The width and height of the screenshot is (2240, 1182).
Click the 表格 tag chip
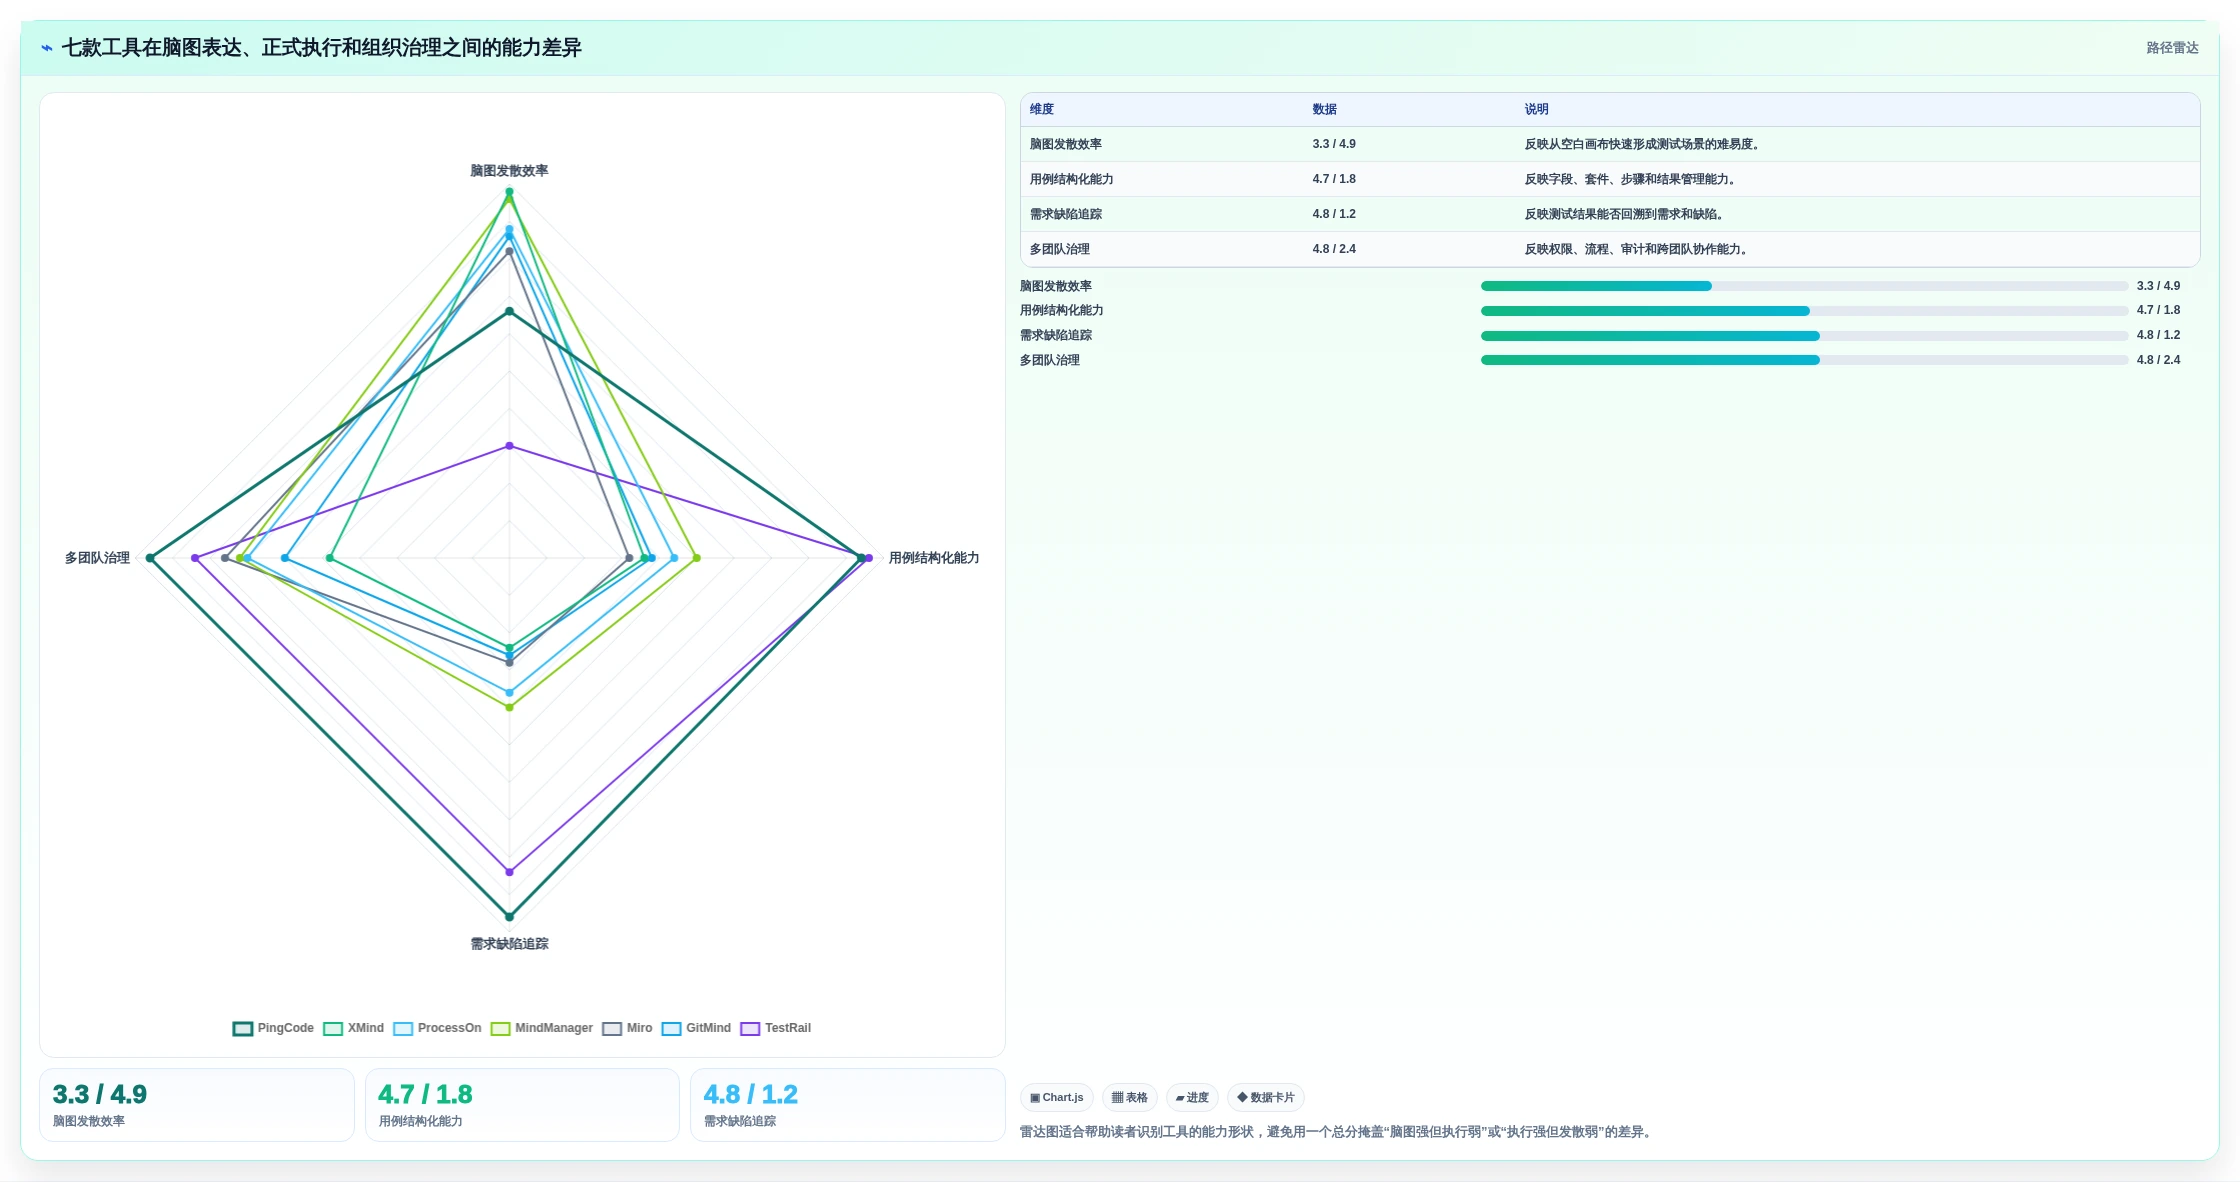[x=1130, y=1097]
